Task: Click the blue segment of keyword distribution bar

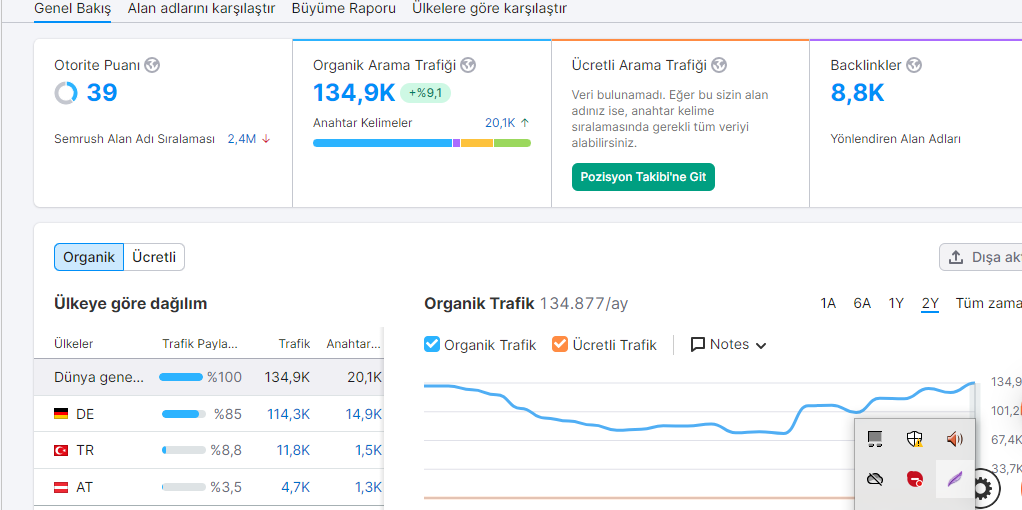Action: [x=382, y=143]
